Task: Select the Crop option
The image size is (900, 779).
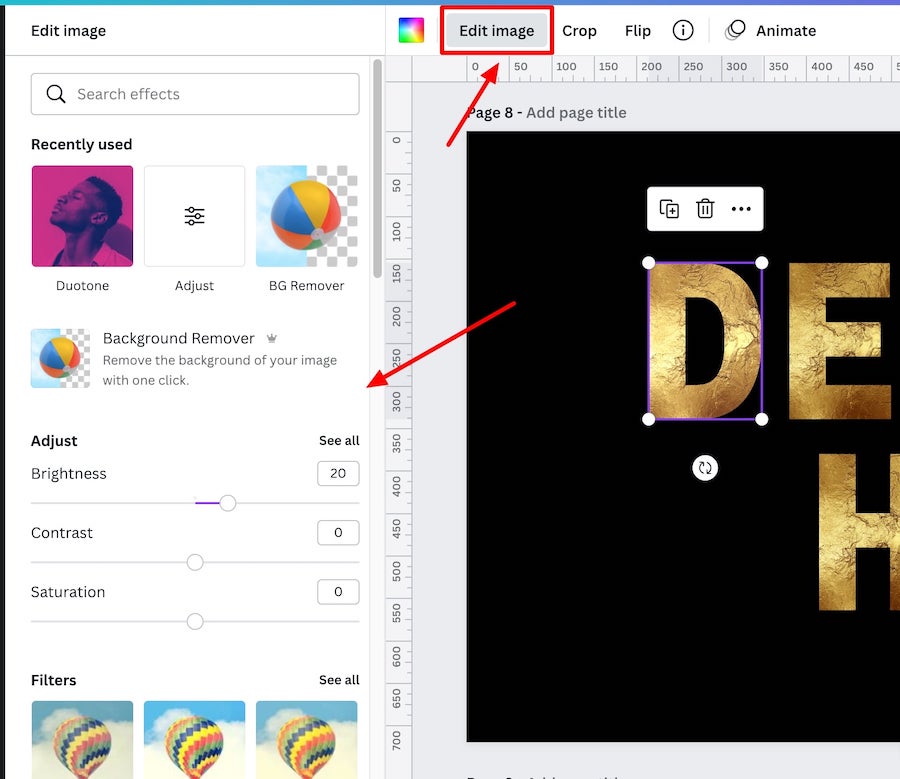Action: coord(579,31)
